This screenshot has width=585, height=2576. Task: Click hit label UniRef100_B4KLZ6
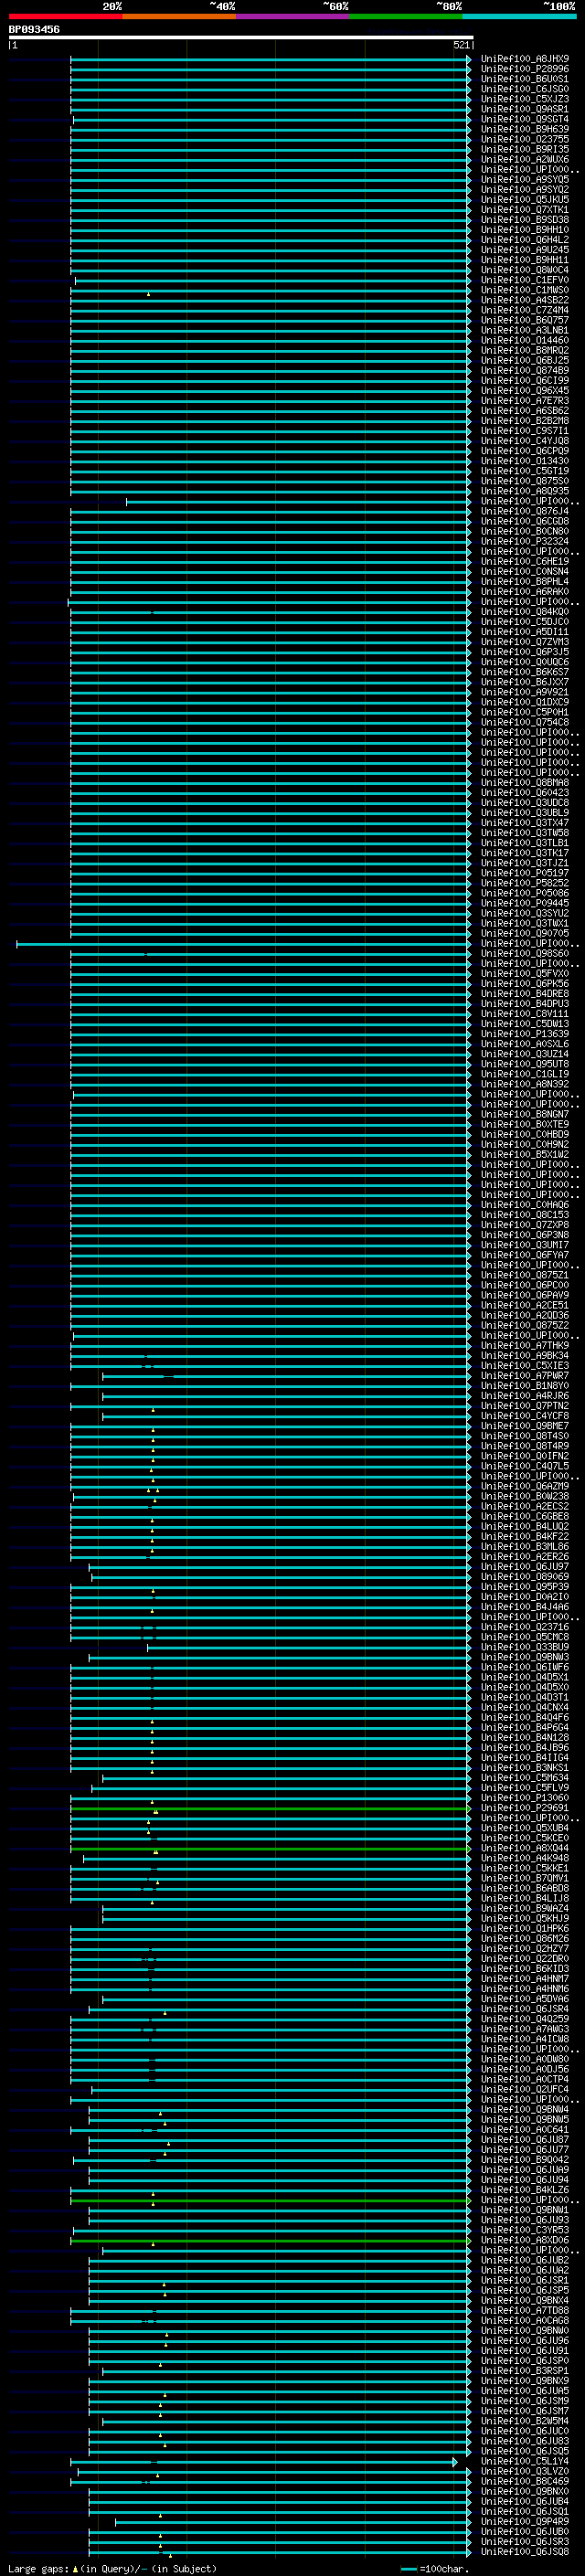point(524,2190)
